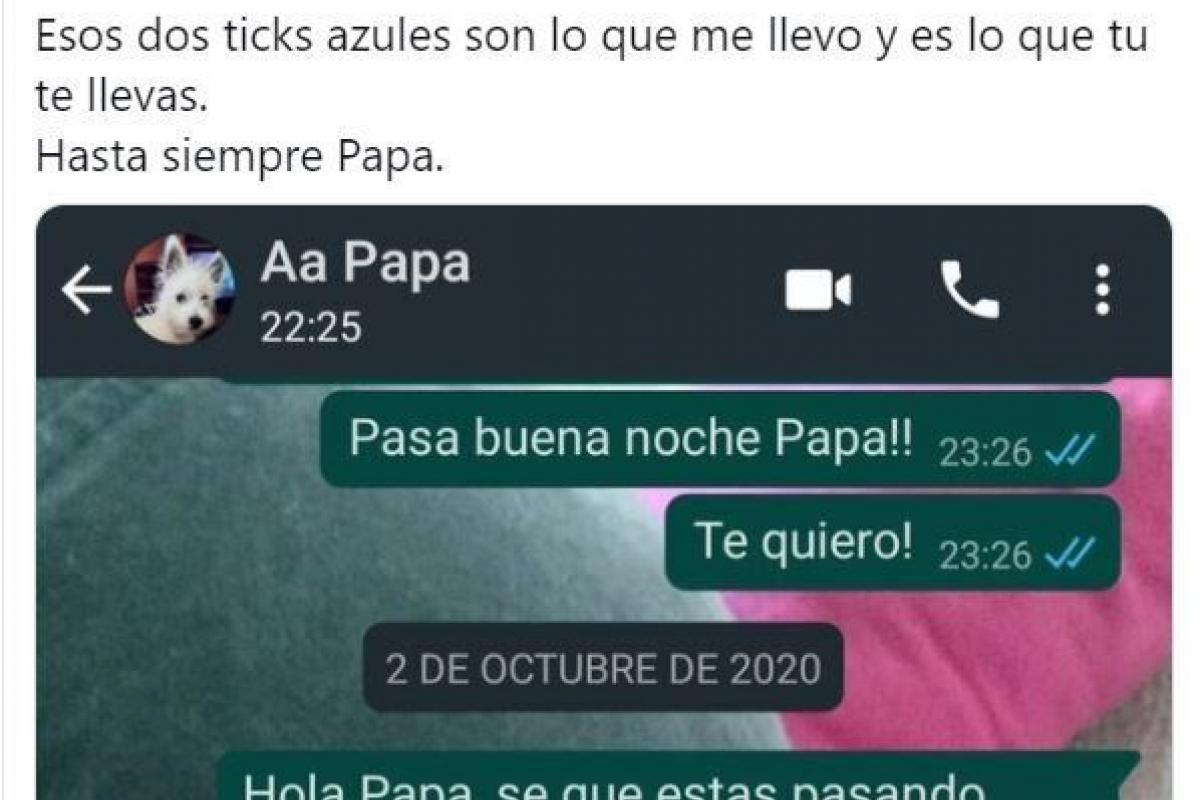Open the three-dot overflow menu
Viewport: 1200px width, 800px height.
pos(1102,290)
